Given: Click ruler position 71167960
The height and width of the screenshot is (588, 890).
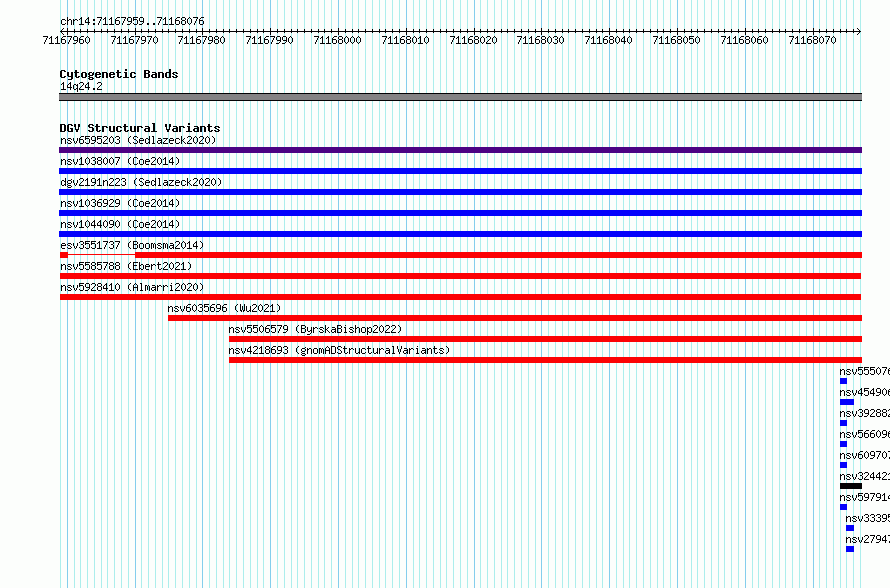Looking at the screenshot, I should click(66, 40).
